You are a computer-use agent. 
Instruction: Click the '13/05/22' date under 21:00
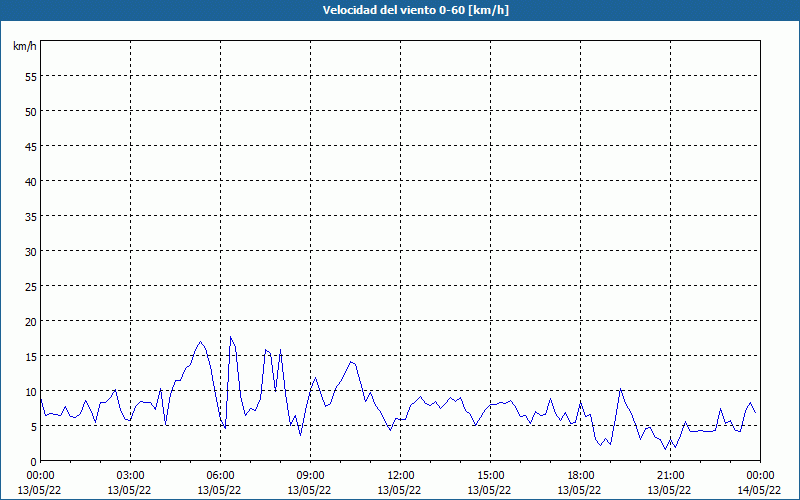point(669,490)
